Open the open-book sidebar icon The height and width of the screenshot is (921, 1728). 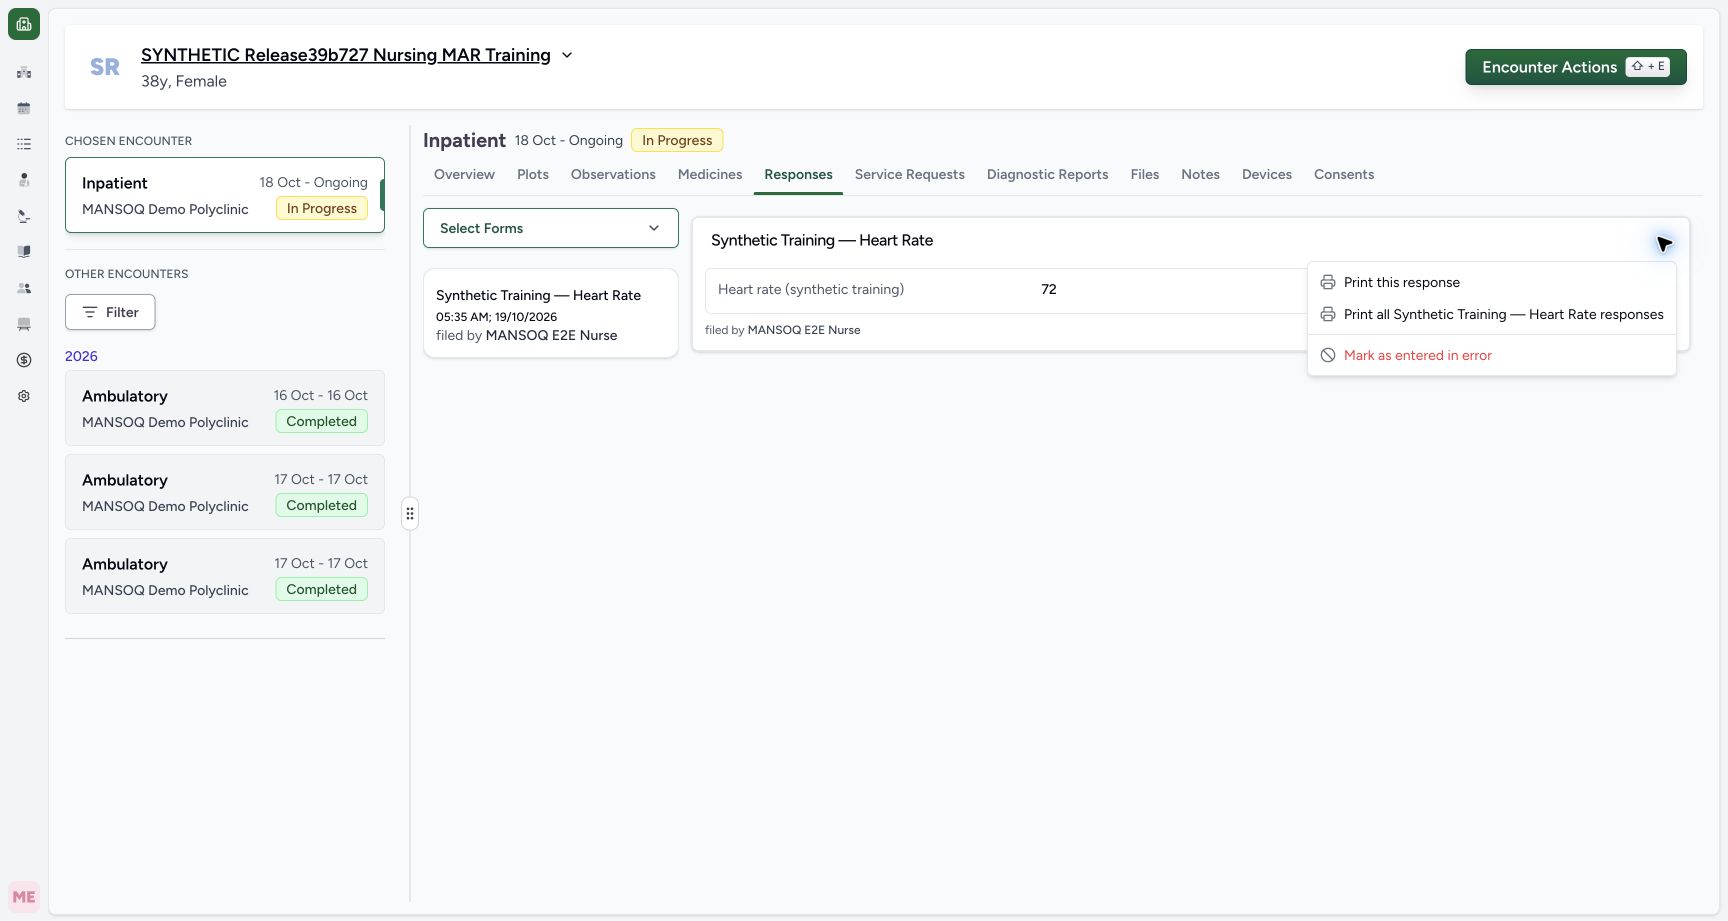(x=24, y=252)
